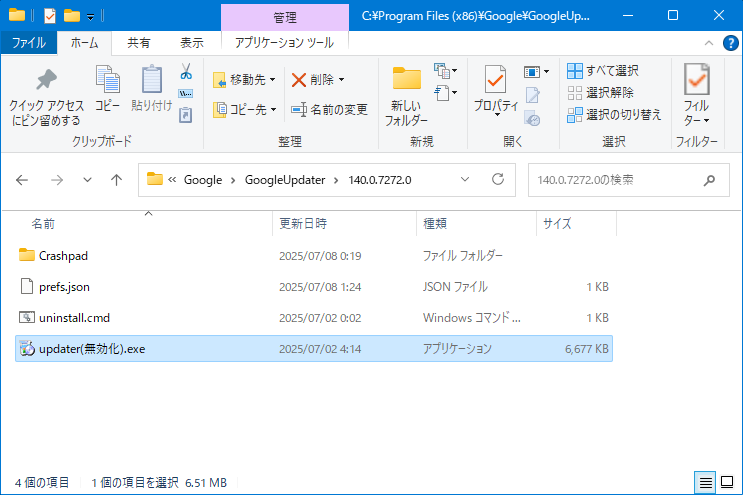Click the Paste clipboard icon

152,79
